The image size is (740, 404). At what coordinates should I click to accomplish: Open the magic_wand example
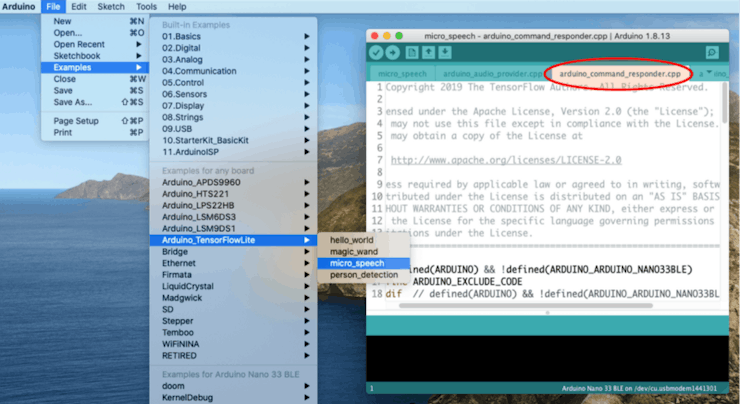tap(363, 252)
